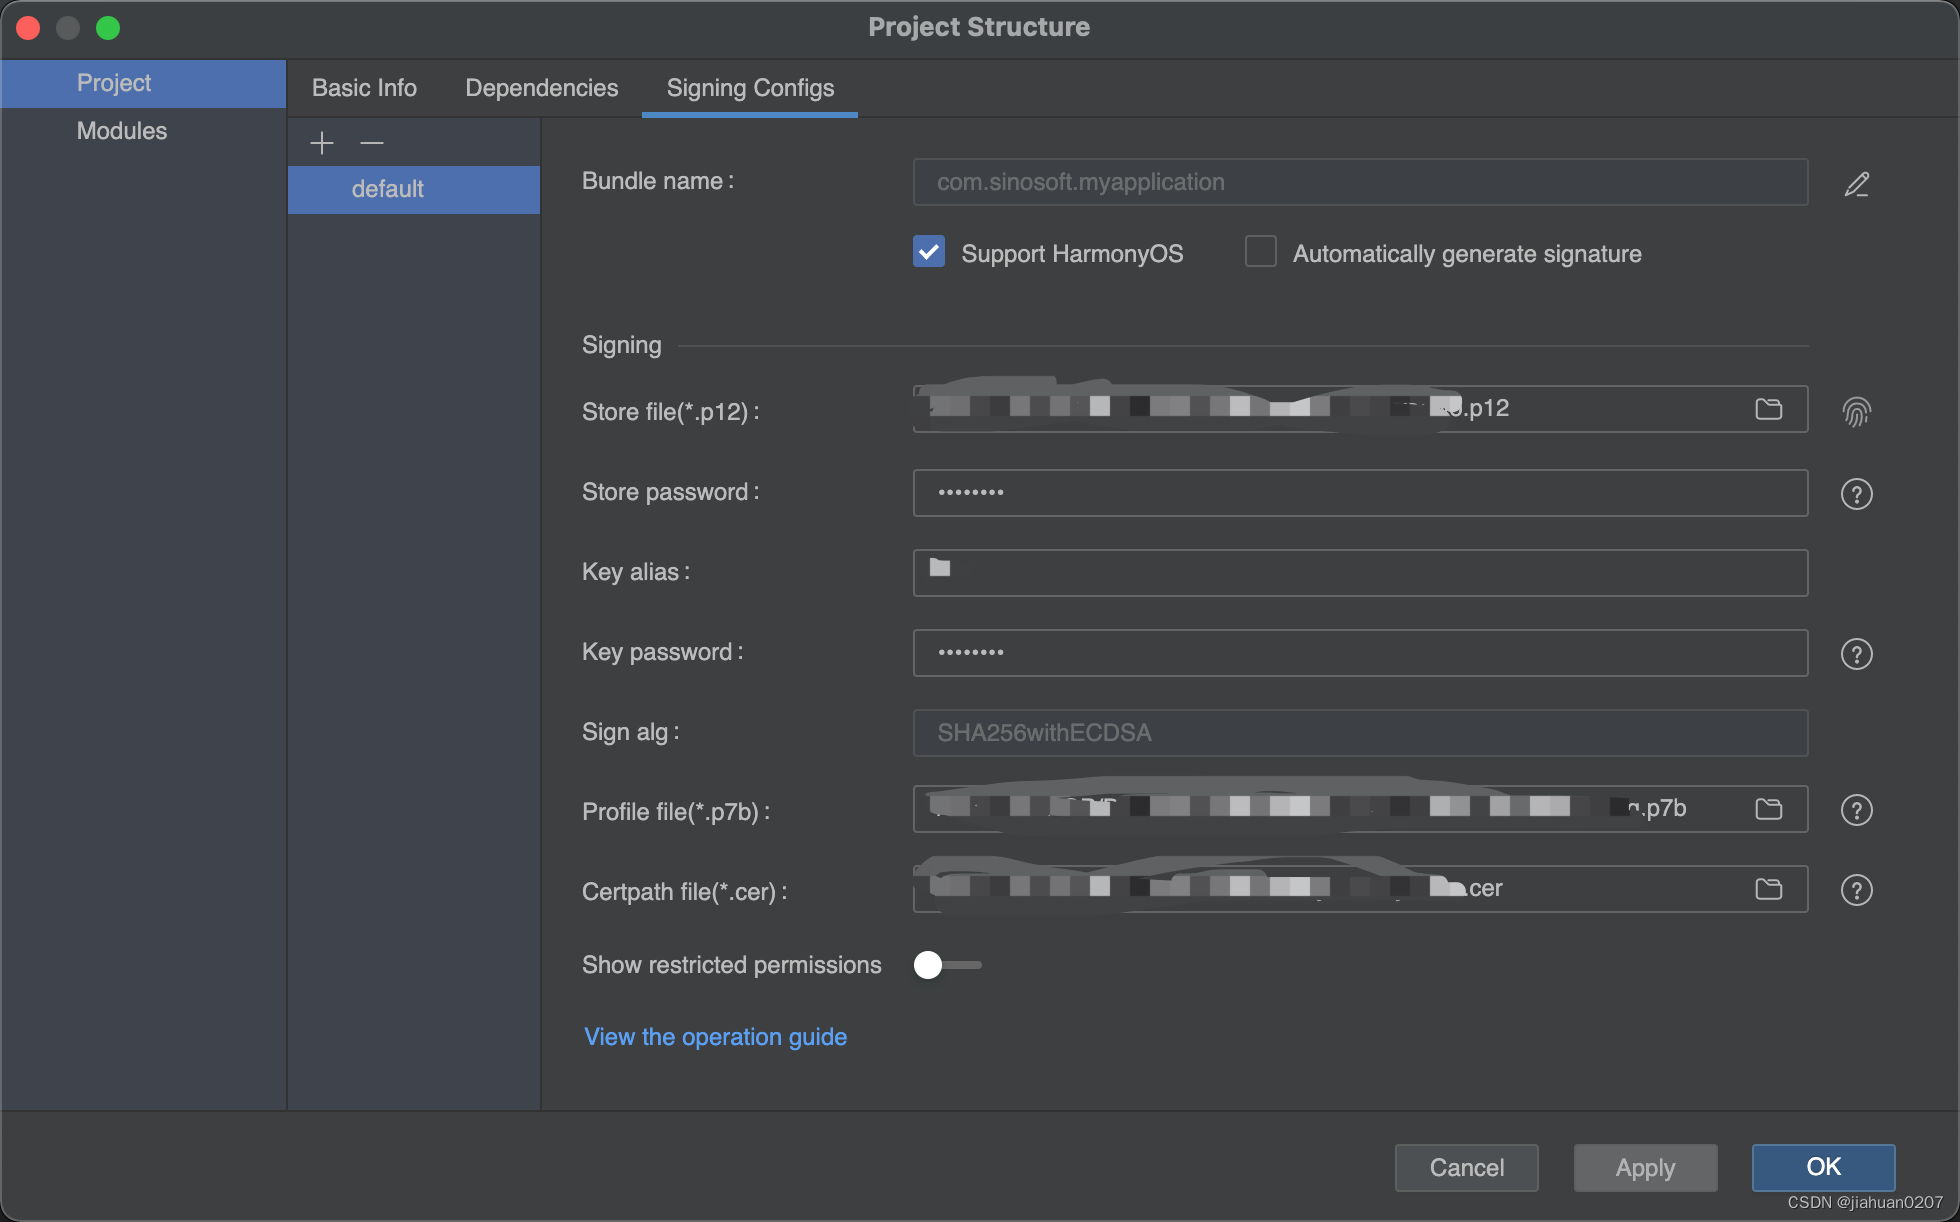Browse for Certpath file (.cer) folder icon
This screenshot has width=1960, height=1222.
1769,889
